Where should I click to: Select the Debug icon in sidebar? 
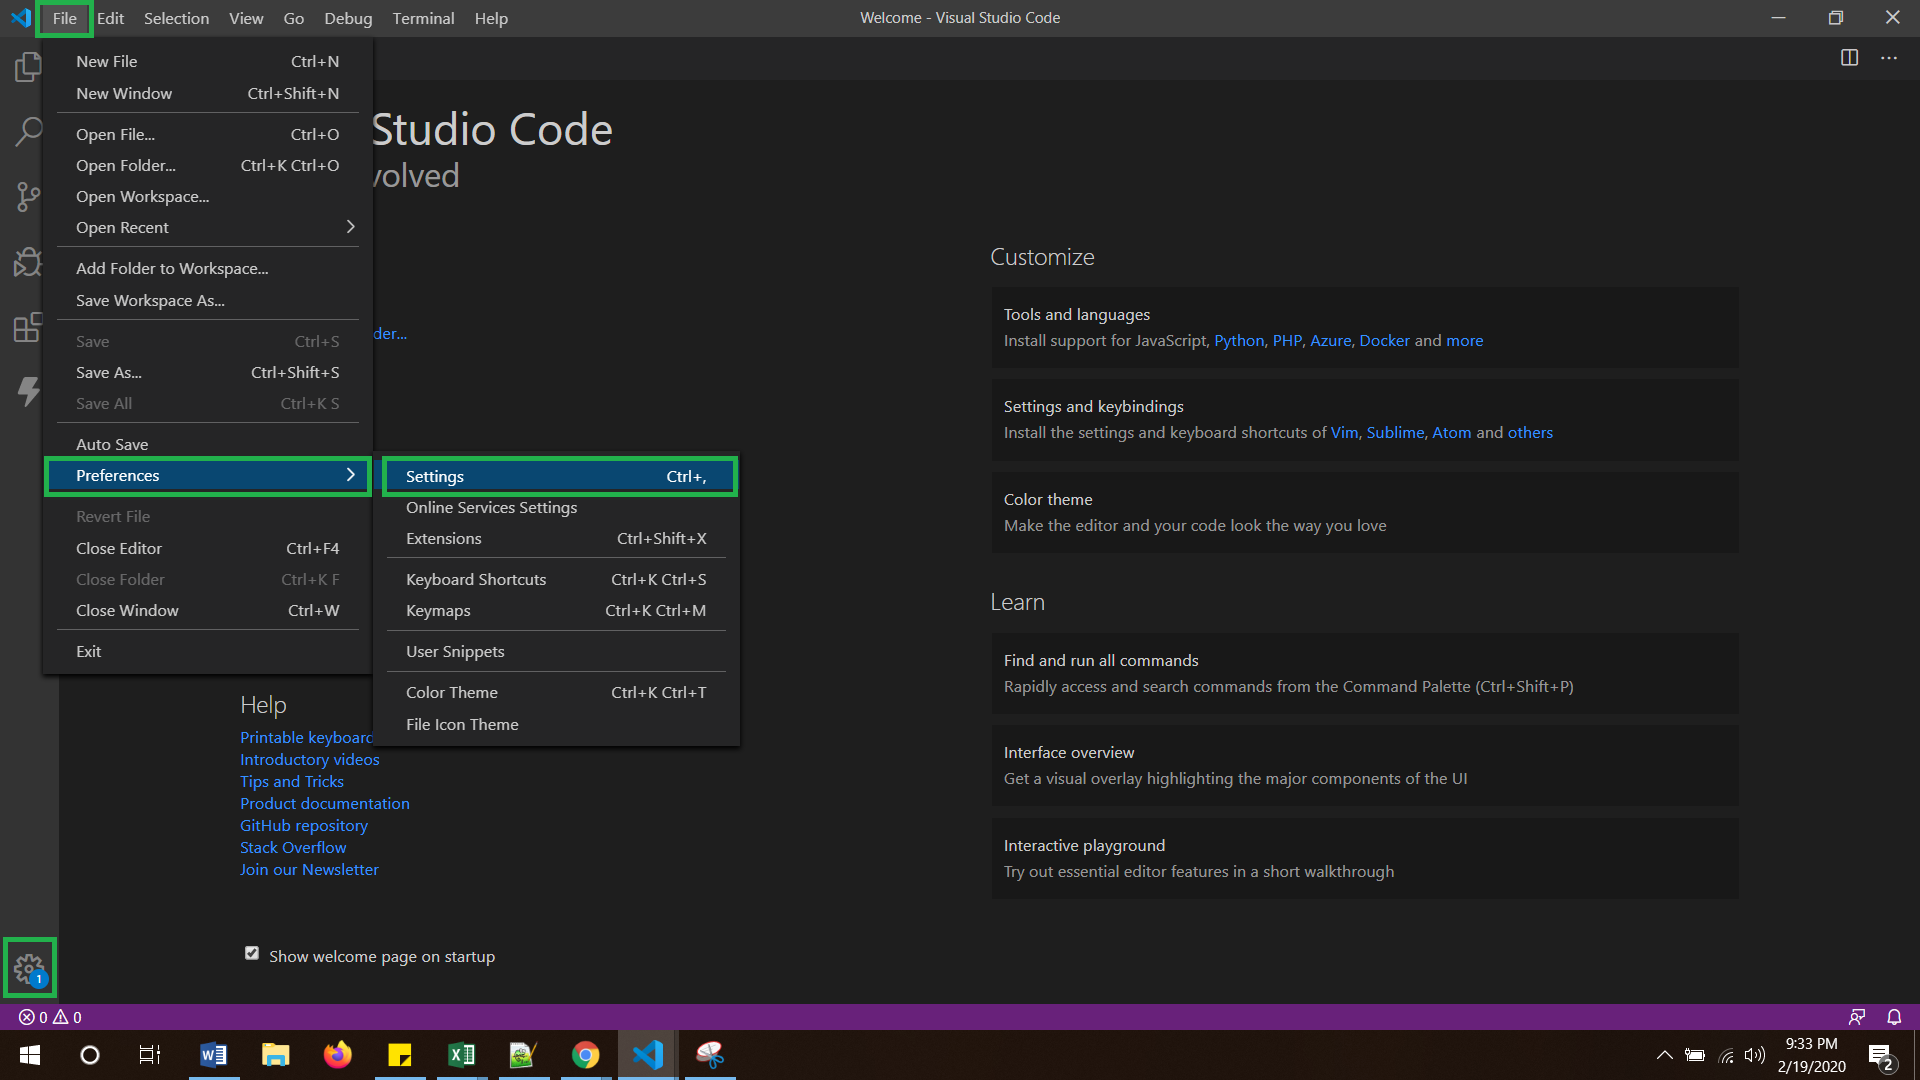click(x=27, y=262)
